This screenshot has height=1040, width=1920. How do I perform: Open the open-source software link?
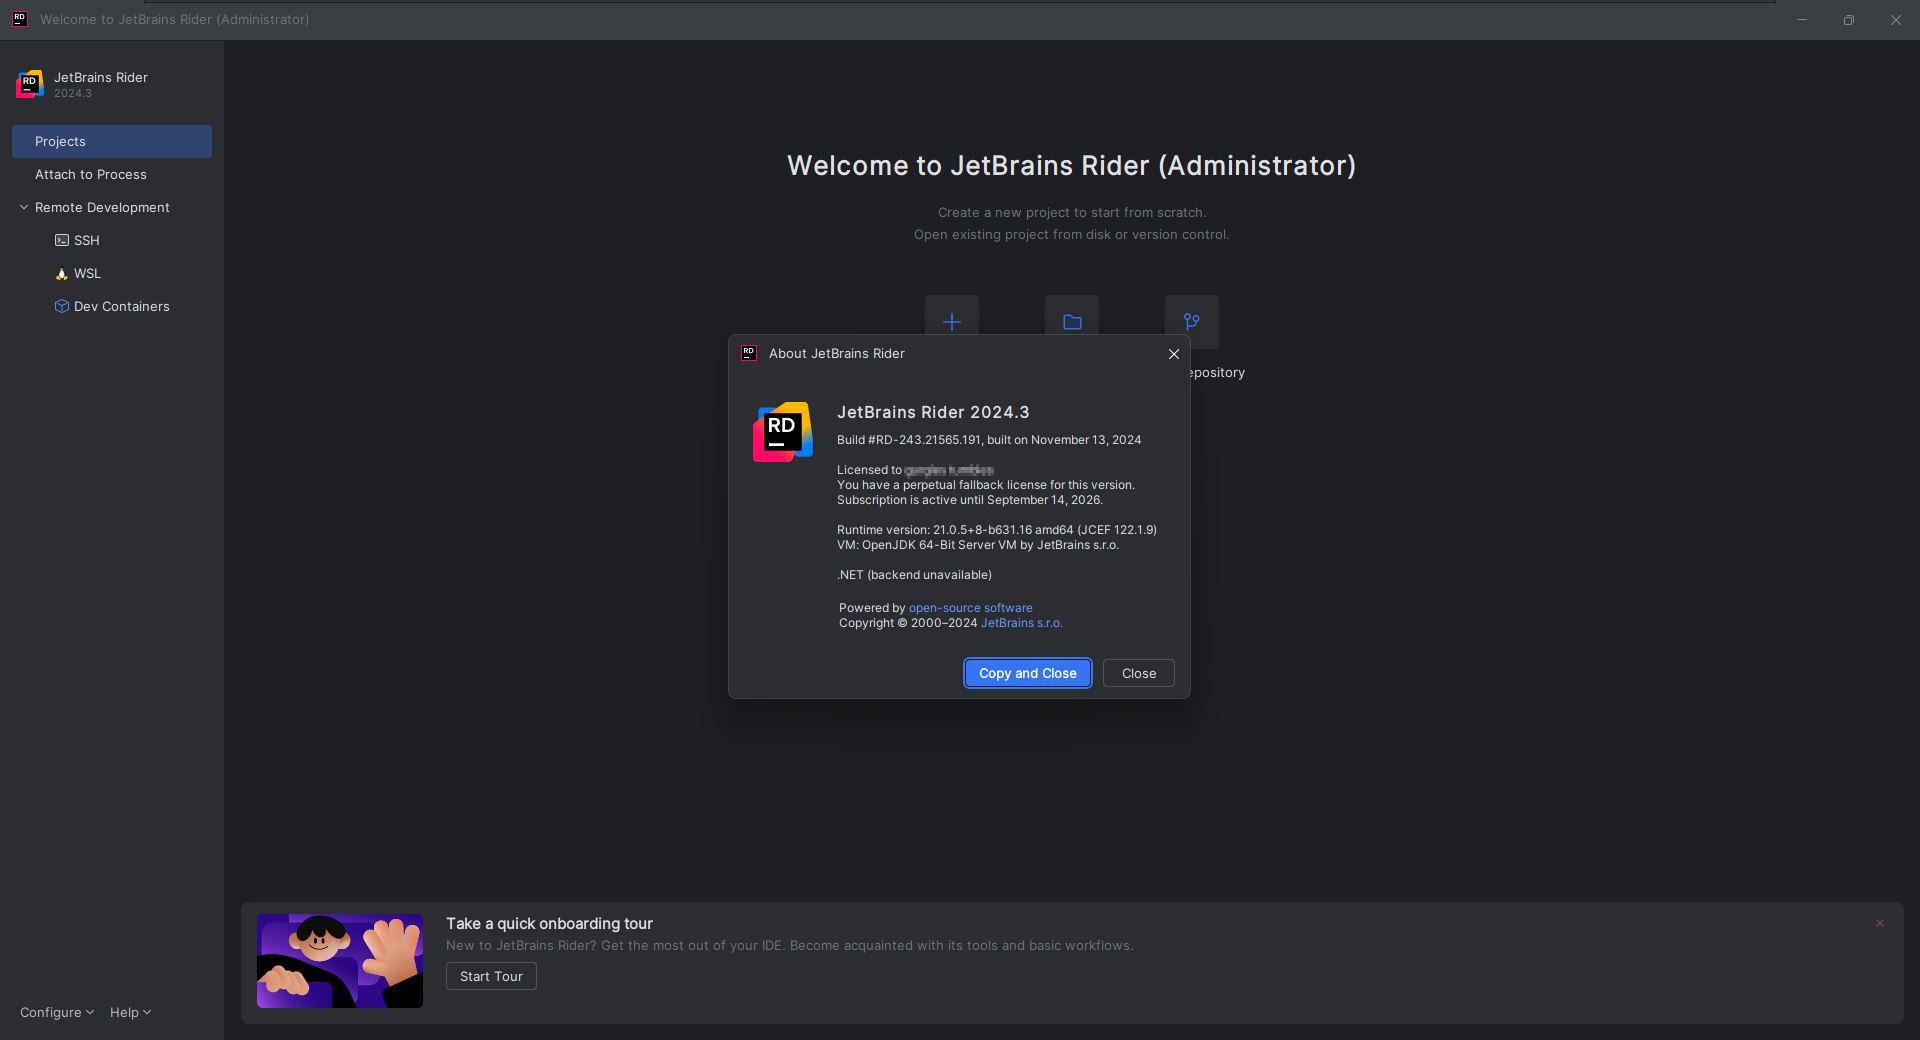pyautogui.click(x=970, y=608)
